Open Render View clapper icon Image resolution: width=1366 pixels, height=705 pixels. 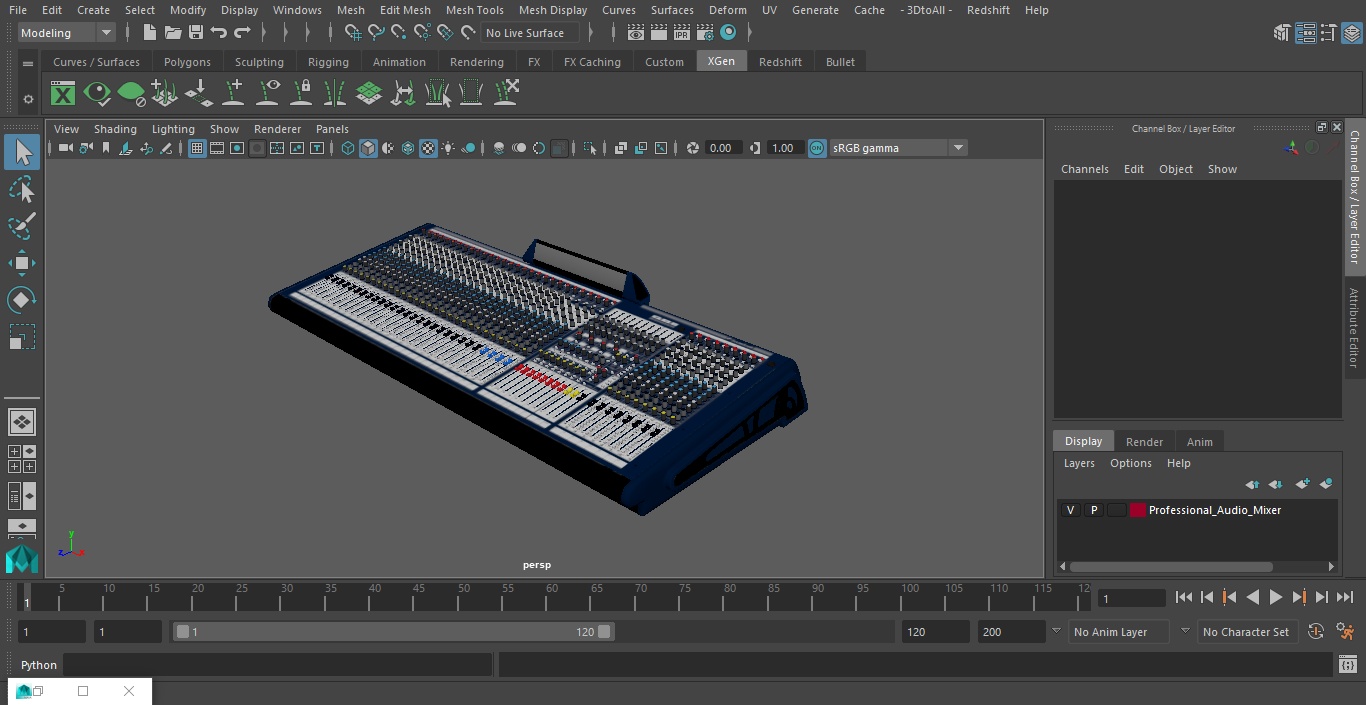click(x=636, y=33)
